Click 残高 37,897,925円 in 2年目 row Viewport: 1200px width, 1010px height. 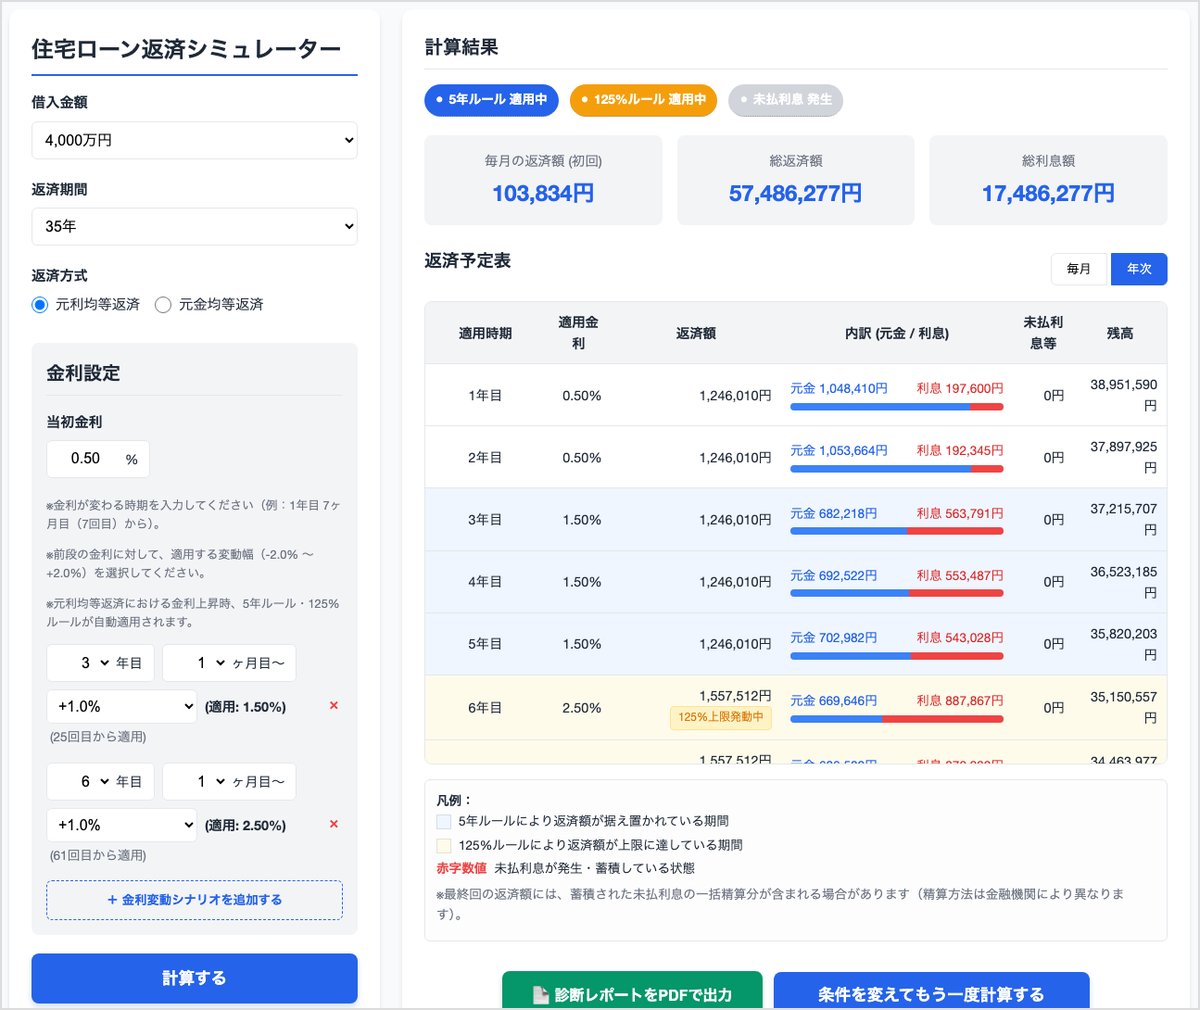point(1123,457)
